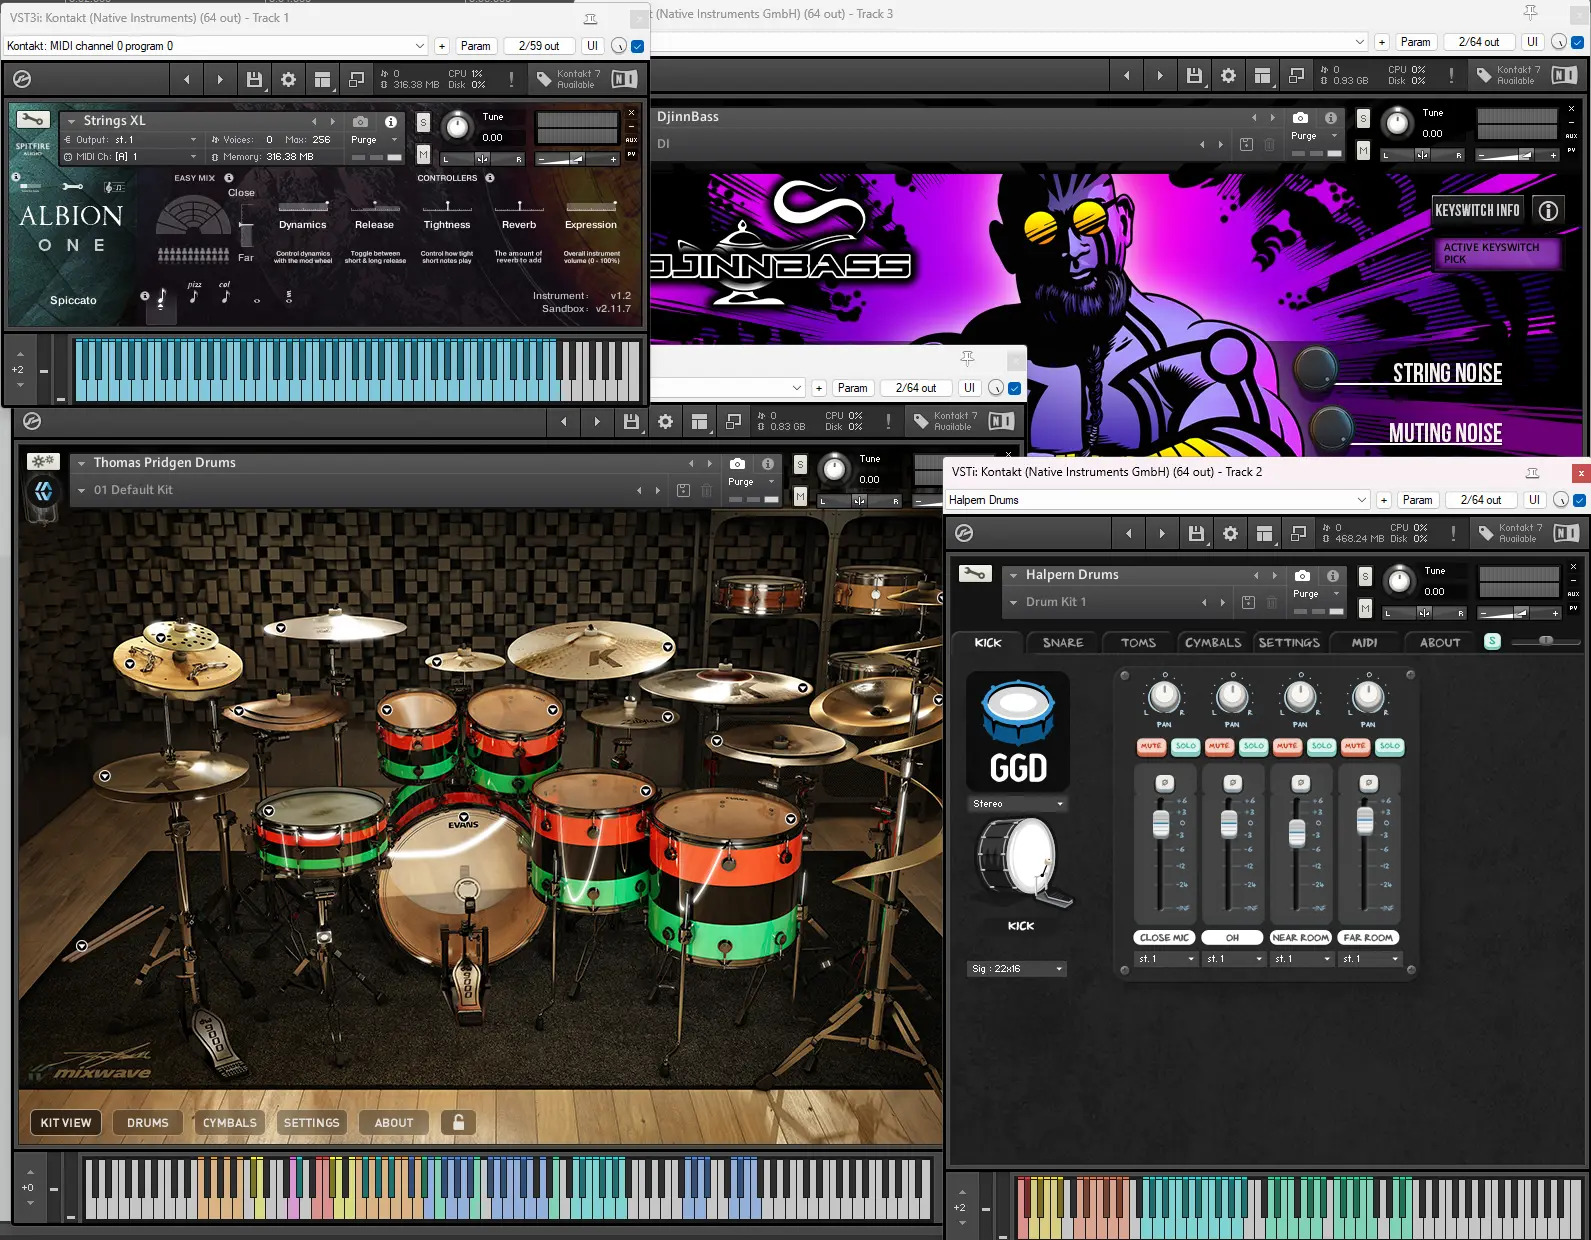Viewport: 1591px width, 1240px height.
Task: Open the Sig 22x16 kick dropdown
Action: [1017, 969]
